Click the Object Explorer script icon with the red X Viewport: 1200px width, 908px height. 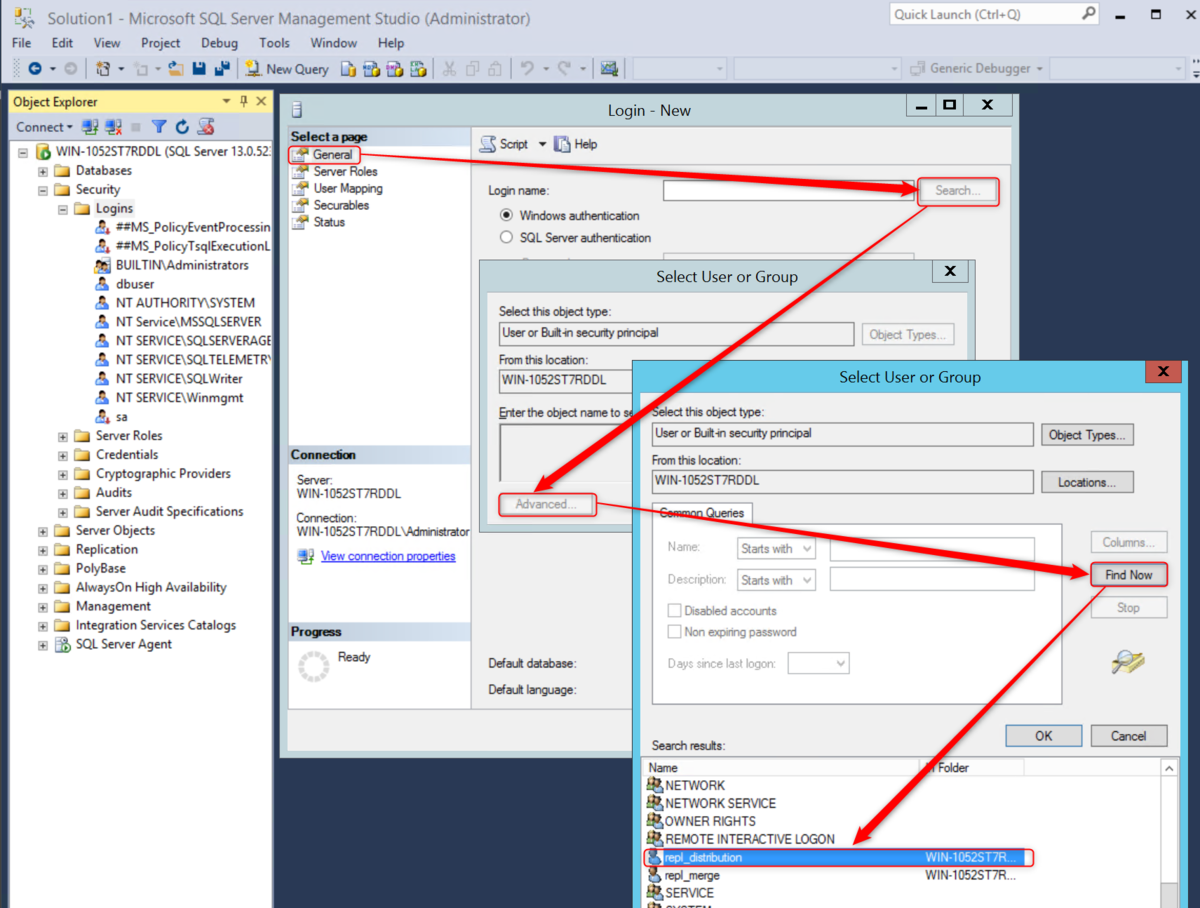(x=206, y=127)
